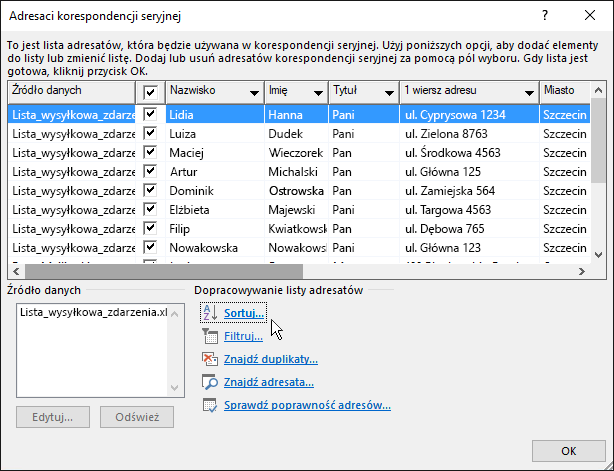Open the Sprawdź poprawność adresów... link
The image size is (614, 471).
307,405
